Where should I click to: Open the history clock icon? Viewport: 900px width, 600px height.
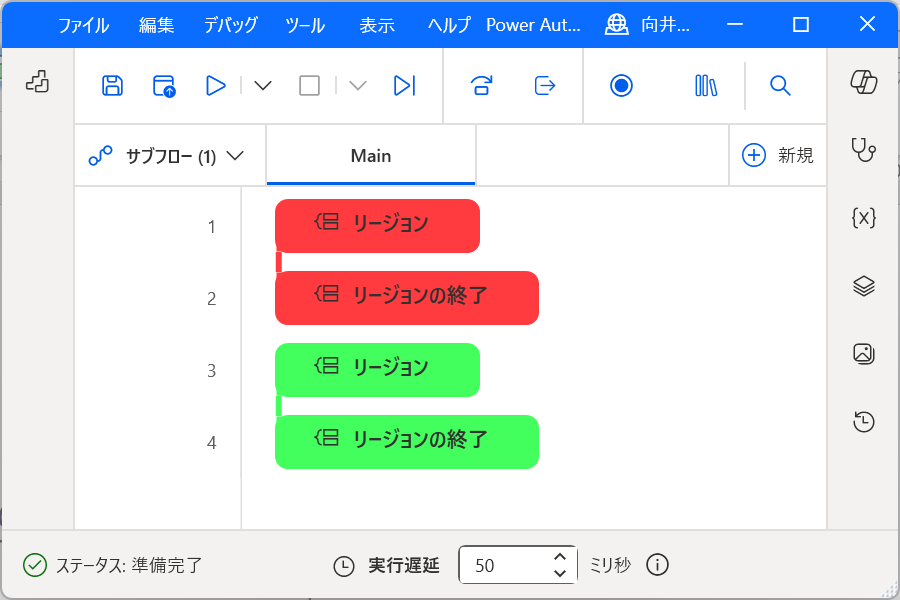point(864,421)
